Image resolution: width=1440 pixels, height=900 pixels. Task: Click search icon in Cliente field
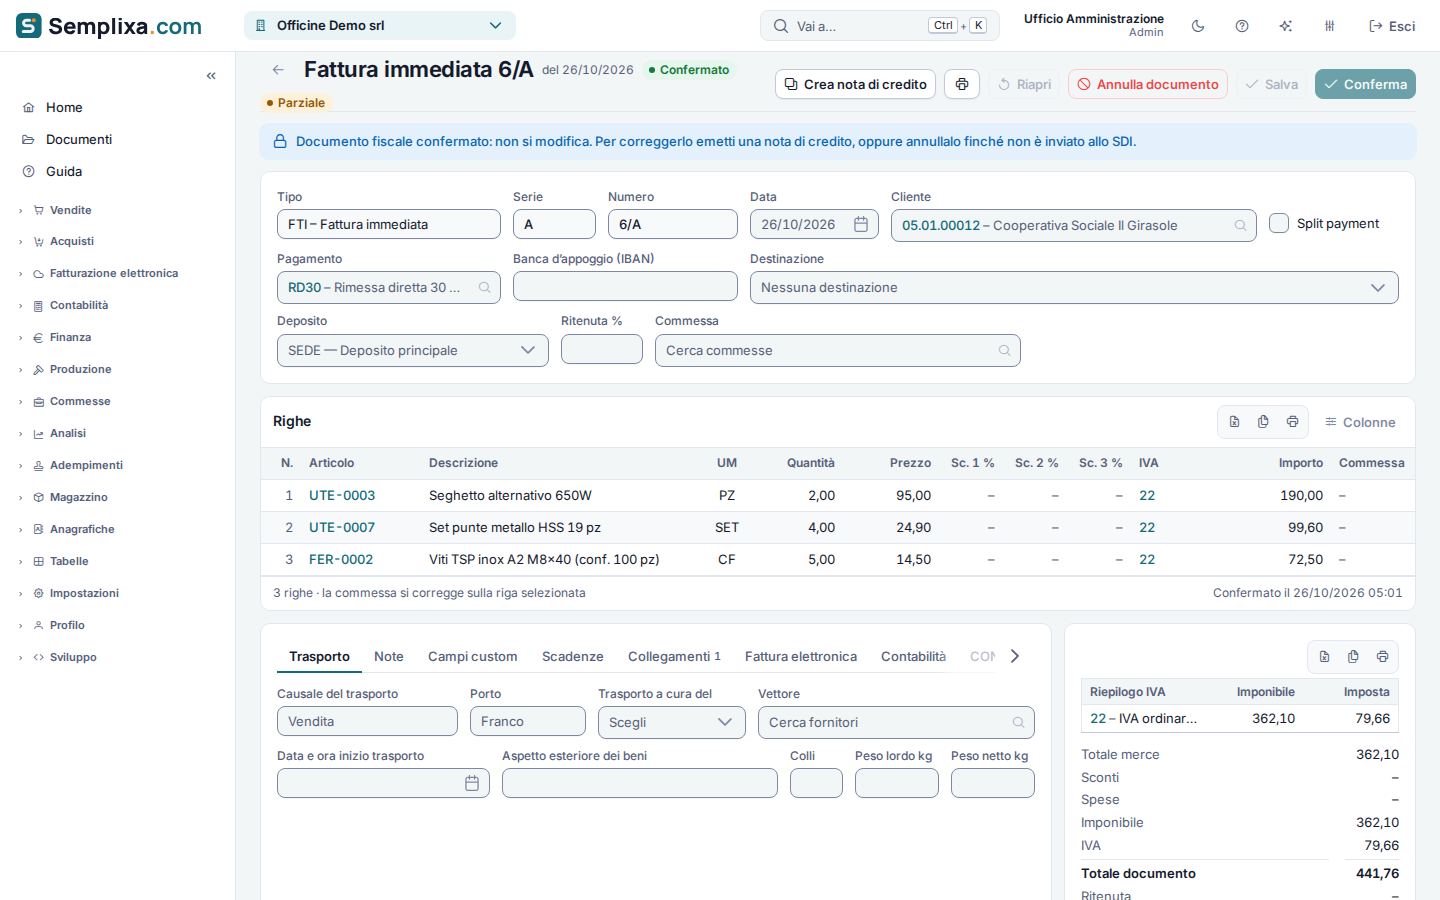(x=1240, y=226)
